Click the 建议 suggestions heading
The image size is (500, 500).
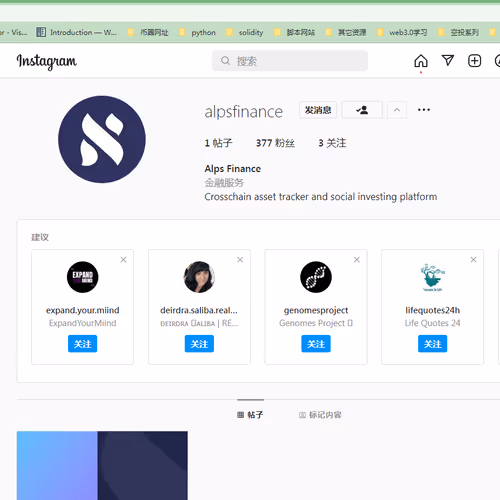[x=40, y=237]
